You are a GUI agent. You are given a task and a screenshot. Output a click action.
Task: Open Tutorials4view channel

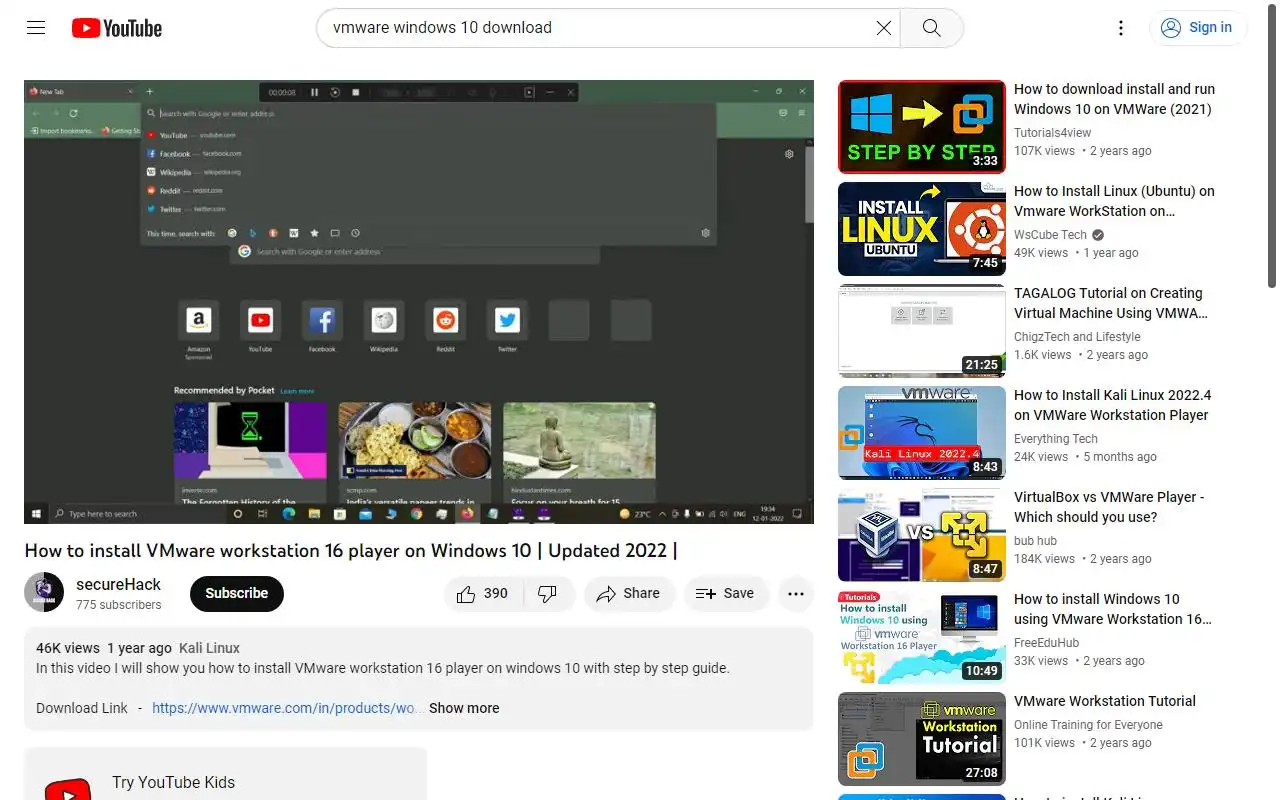point(1052,133)
